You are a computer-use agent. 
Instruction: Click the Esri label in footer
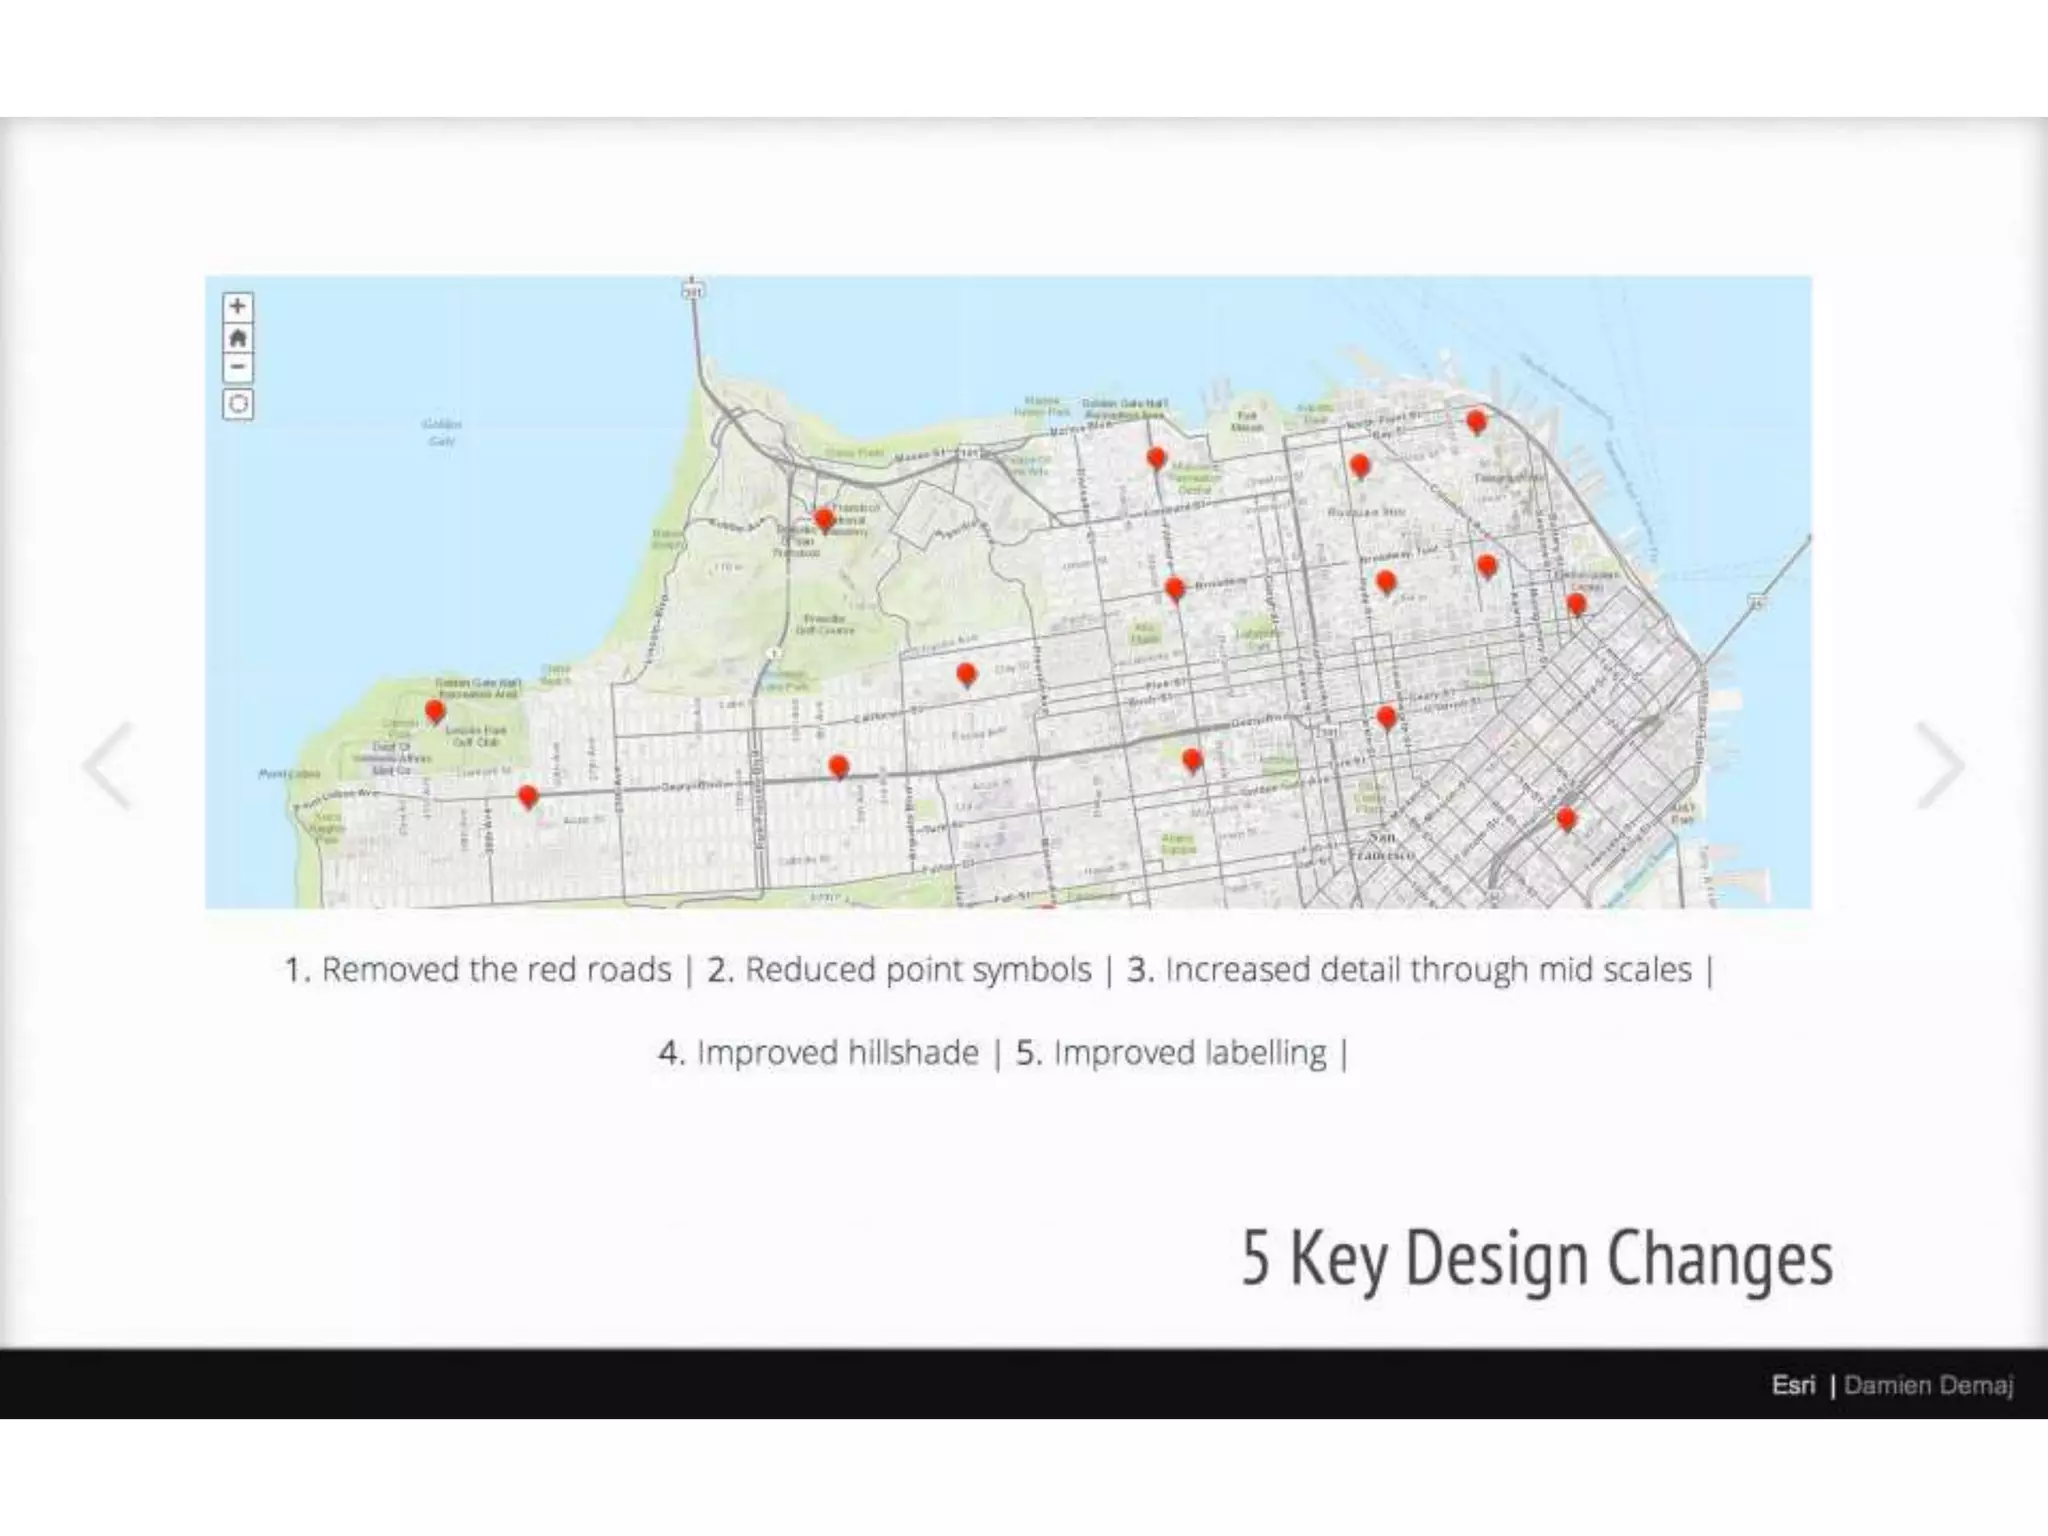click(1793, 1385)
